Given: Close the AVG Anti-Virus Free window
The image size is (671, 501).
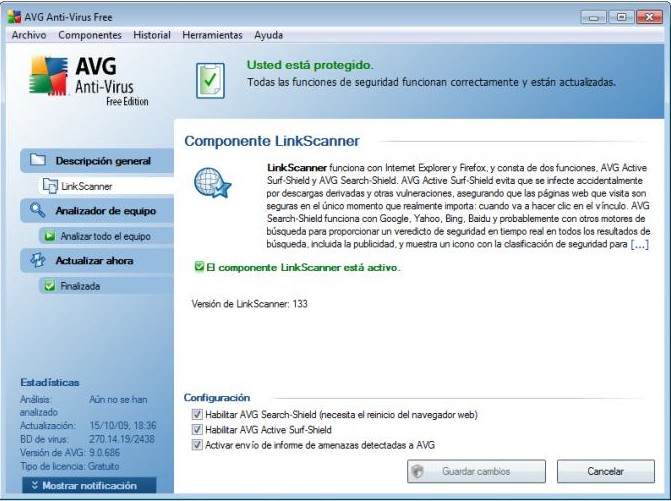Looking at the screenshot, I should click(x=650, y=18).
